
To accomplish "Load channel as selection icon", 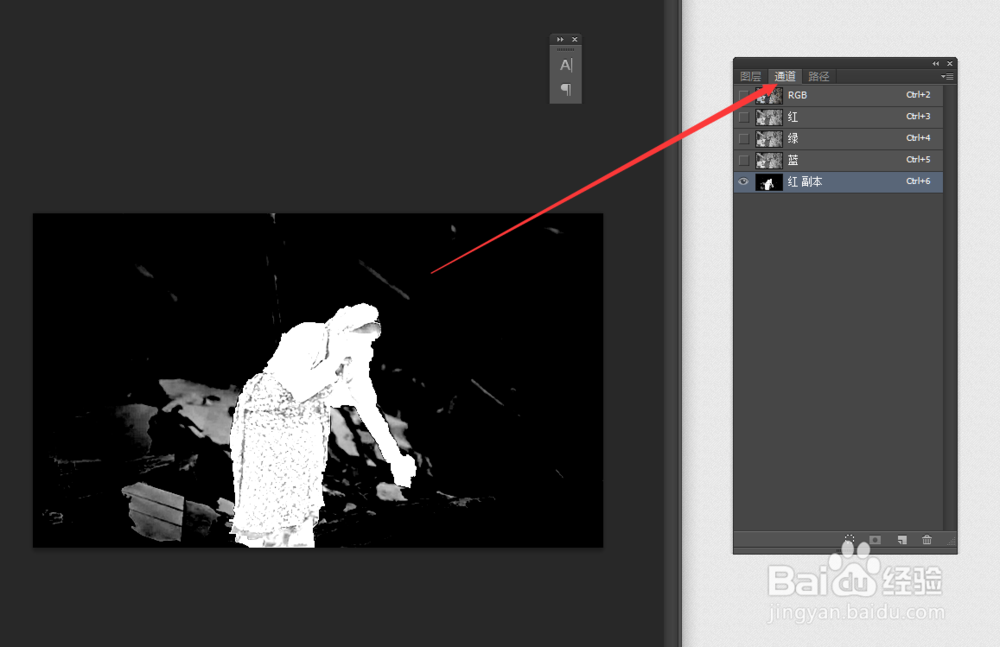I will pyautogui.click(x=849, y=540).
